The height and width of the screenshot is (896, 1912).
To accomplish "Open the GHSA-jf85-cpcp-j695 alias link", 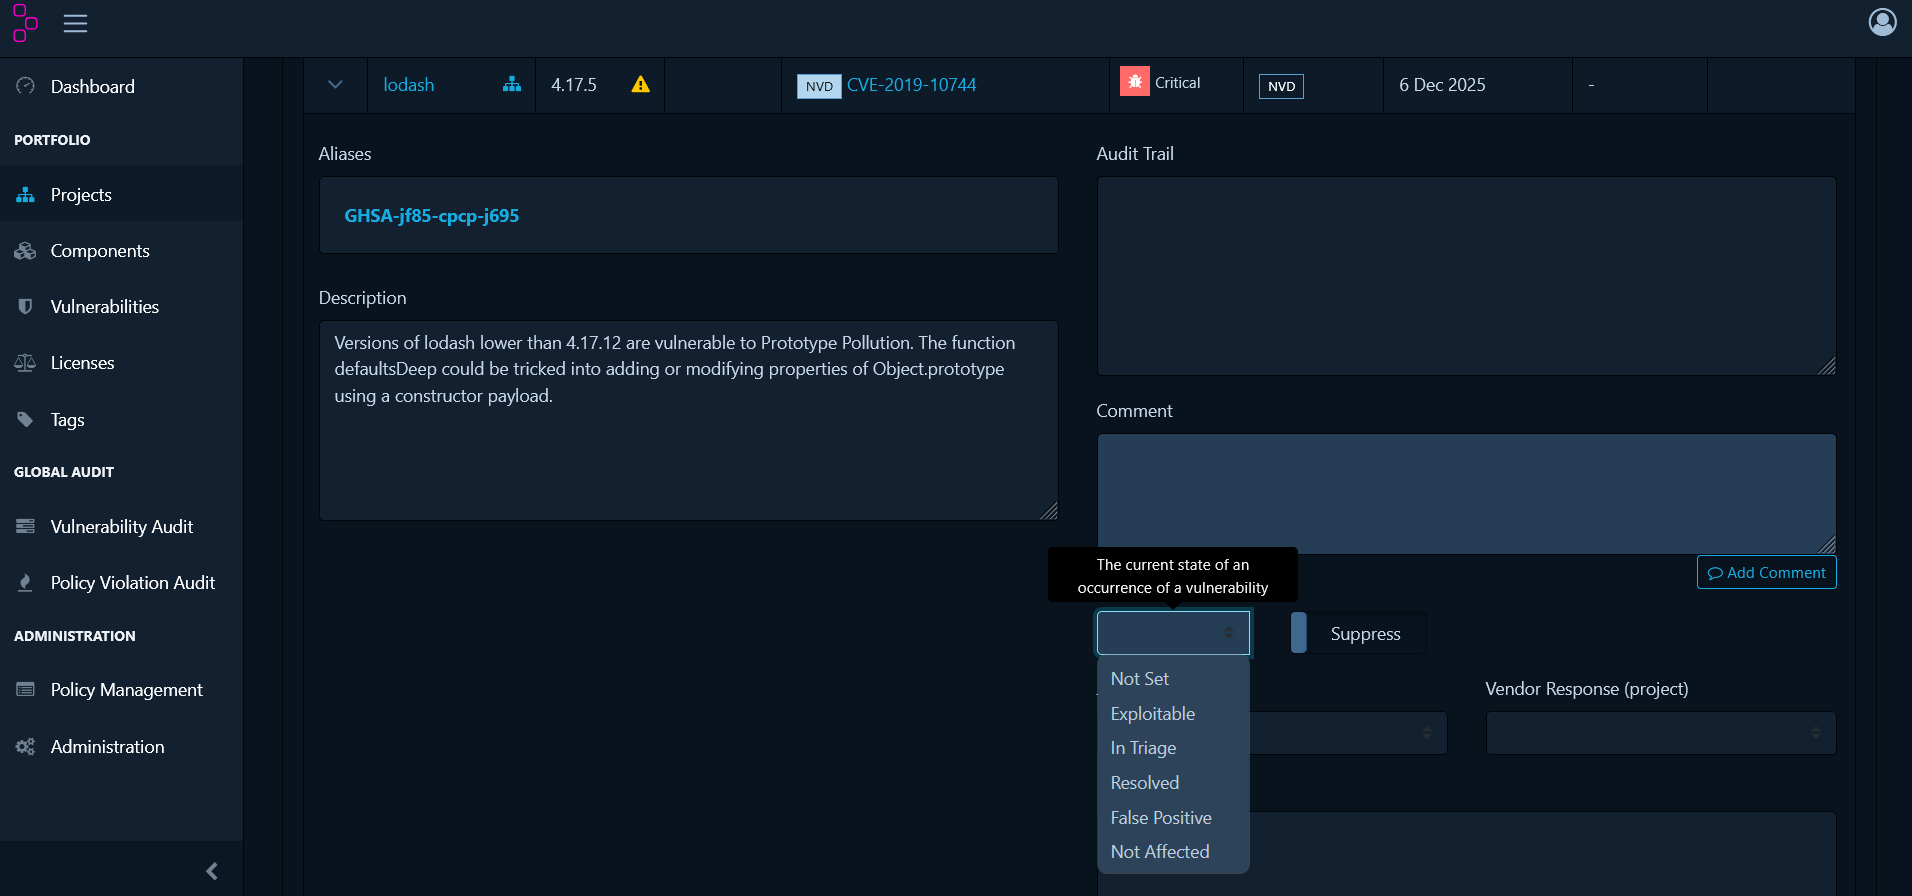I will pos(431,216).
